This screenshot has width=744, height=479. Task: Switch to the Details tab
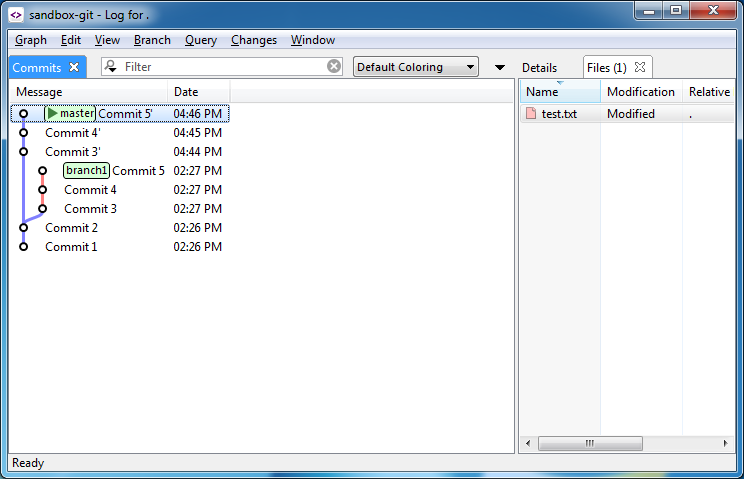[x=539, y=68]
